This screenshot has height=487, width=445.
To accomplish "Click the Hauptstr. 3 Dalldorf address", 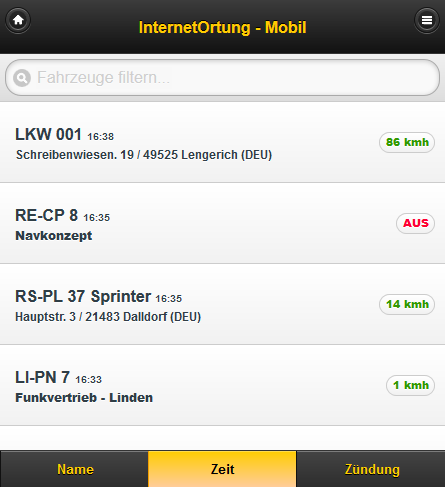I will point(108,317).
